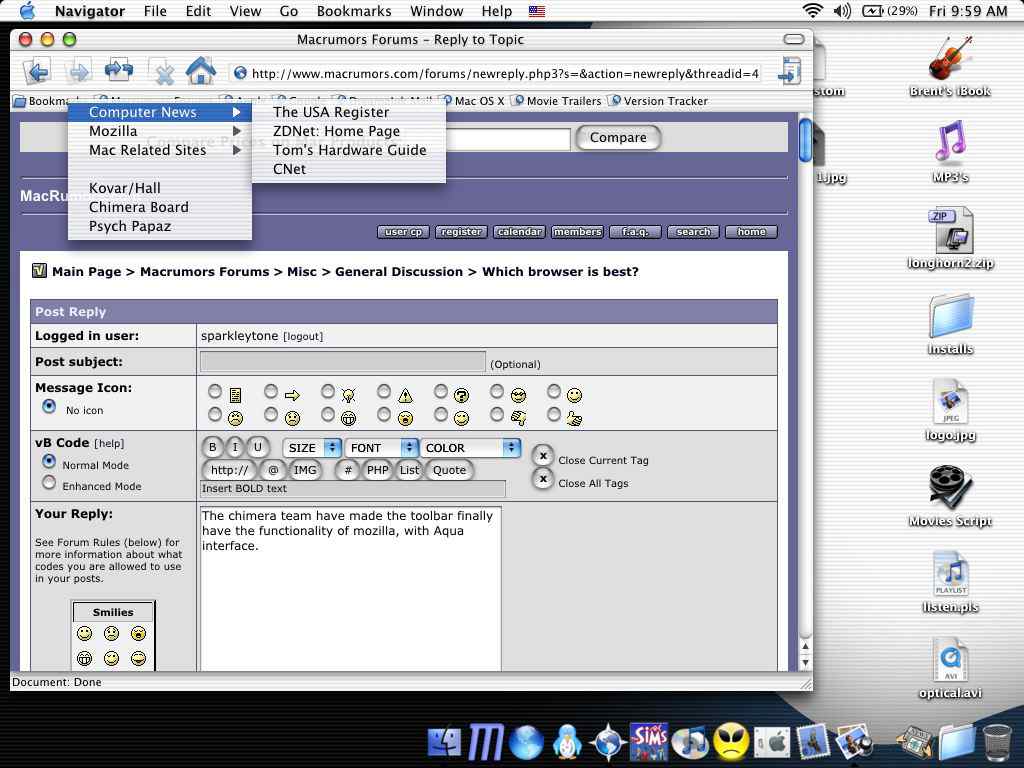Click the Forward arrow in browser toolbar
1024x768 pixels.
(79, 71)
